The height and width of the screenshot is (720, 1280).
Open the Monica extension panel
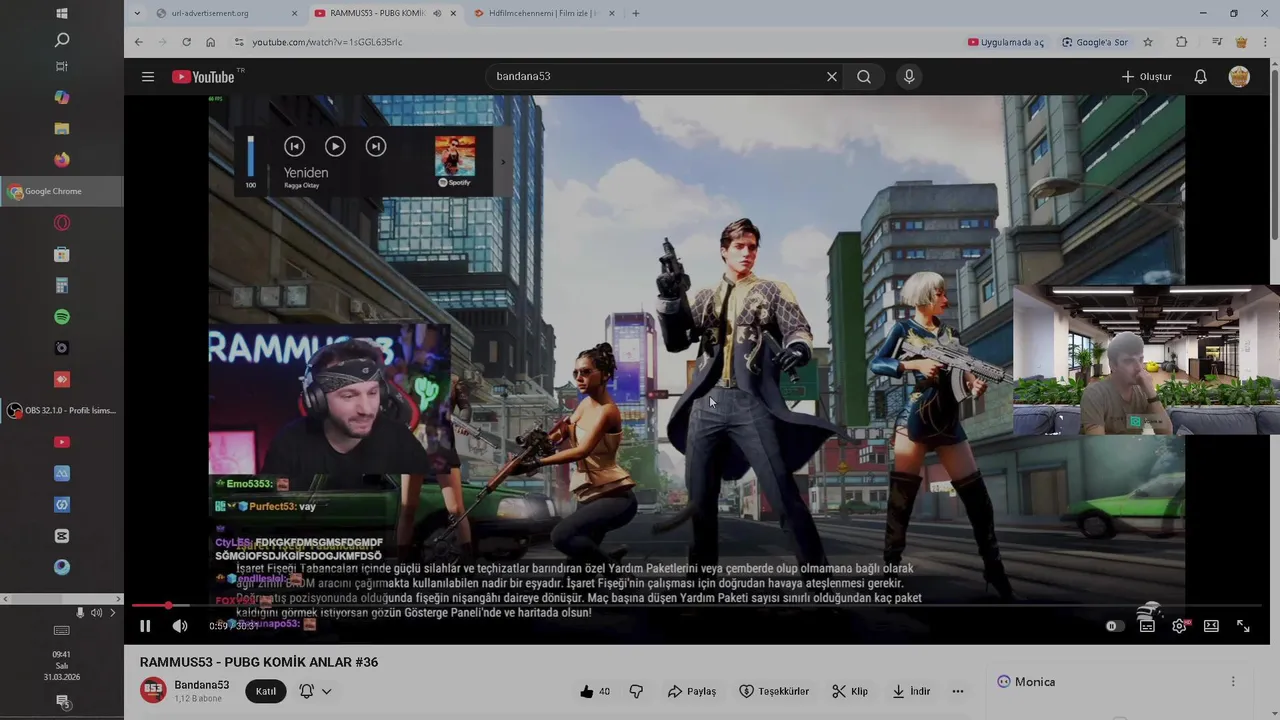click(x=1026, y=681)
